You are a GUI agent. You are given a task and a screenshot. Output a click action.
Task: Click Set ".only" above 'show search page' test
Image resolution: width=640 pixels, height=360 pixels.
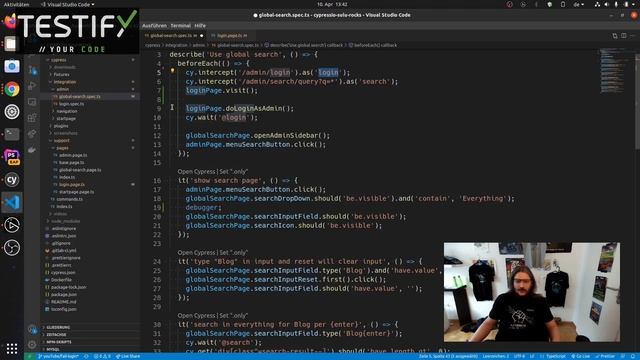pyautogui.click(x=233, y=172)
